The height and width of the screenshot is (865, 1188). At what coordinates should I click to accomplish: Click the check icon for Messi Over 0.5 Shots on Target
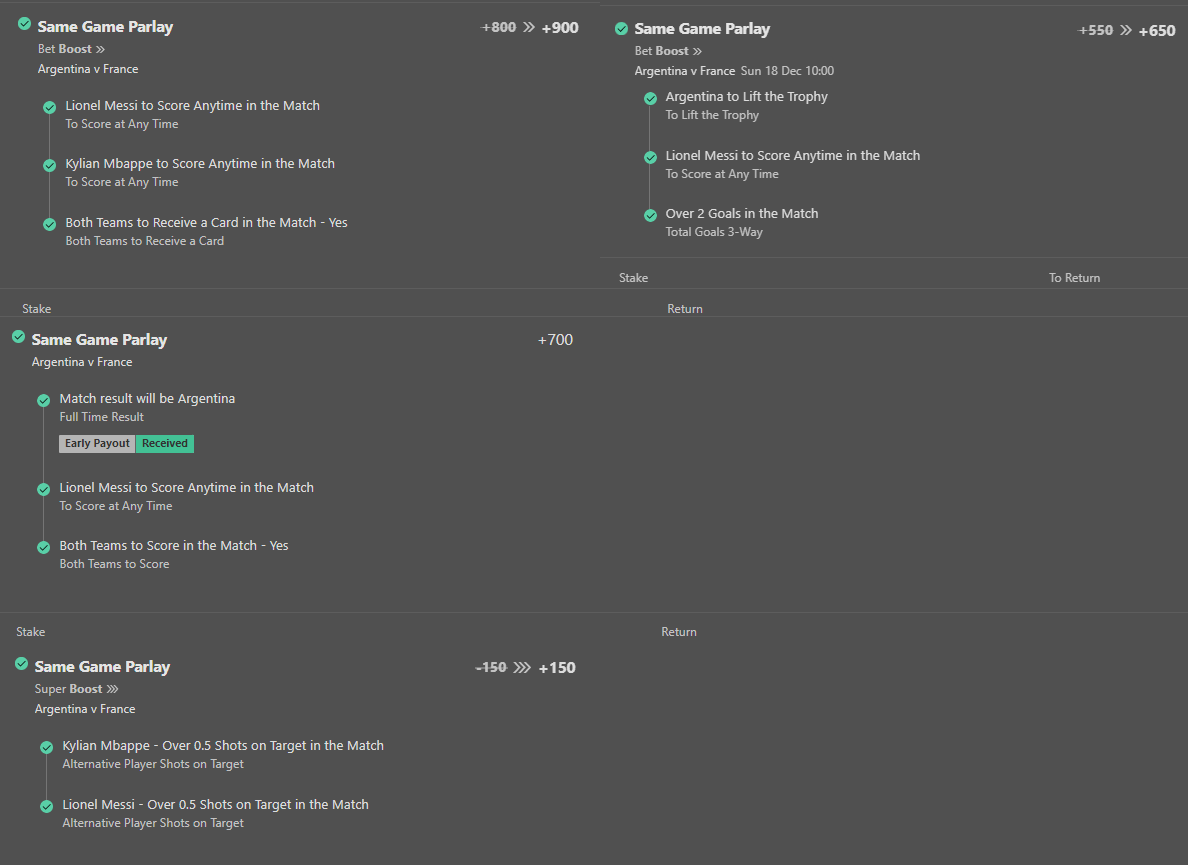point(46,806)
